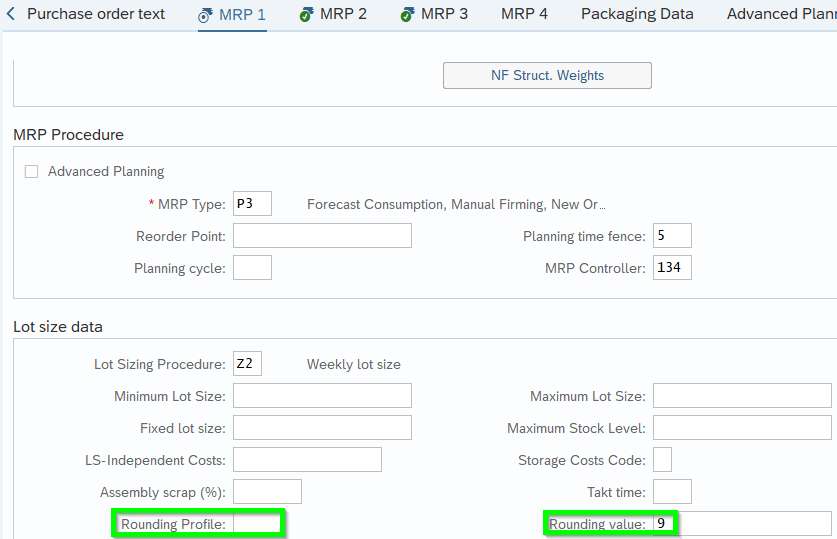Click the icon on the MRP 3 tab
This screenshot has width=837, height=539.
[x=407, y=15]
